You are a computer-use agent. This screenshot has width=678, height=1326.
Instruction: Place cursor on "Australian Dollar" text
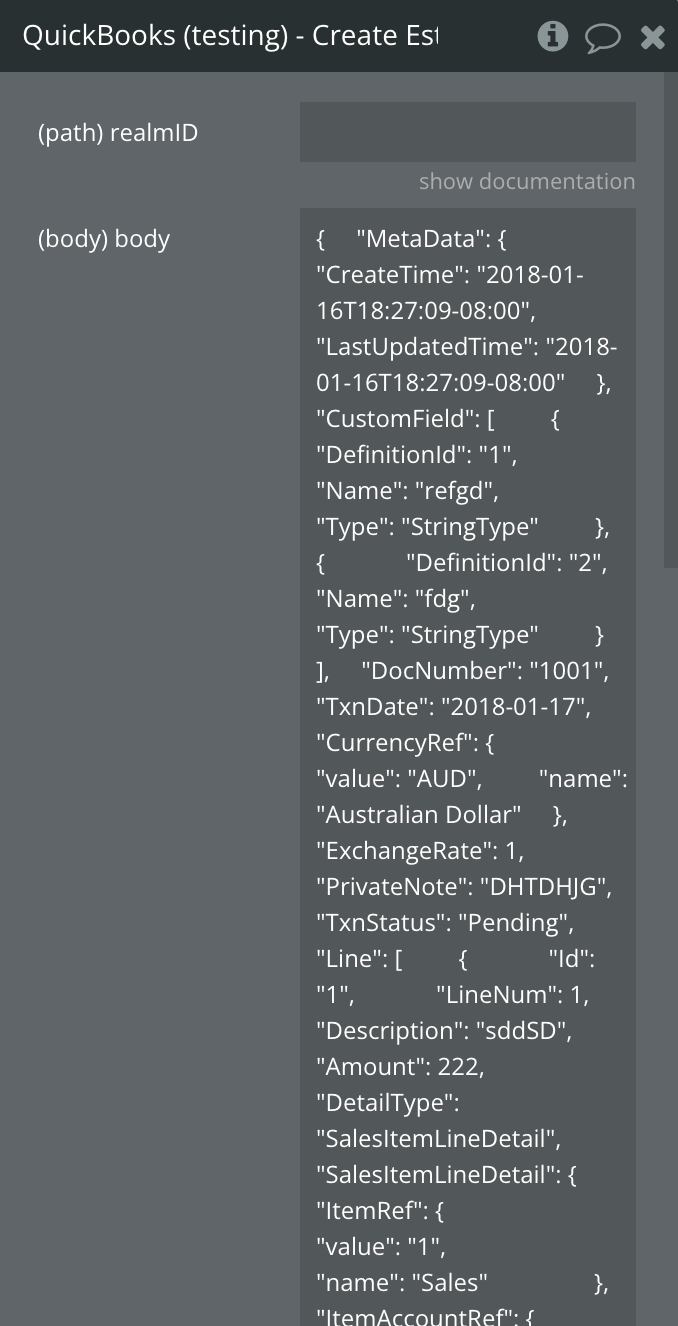(x=419, y=815)
